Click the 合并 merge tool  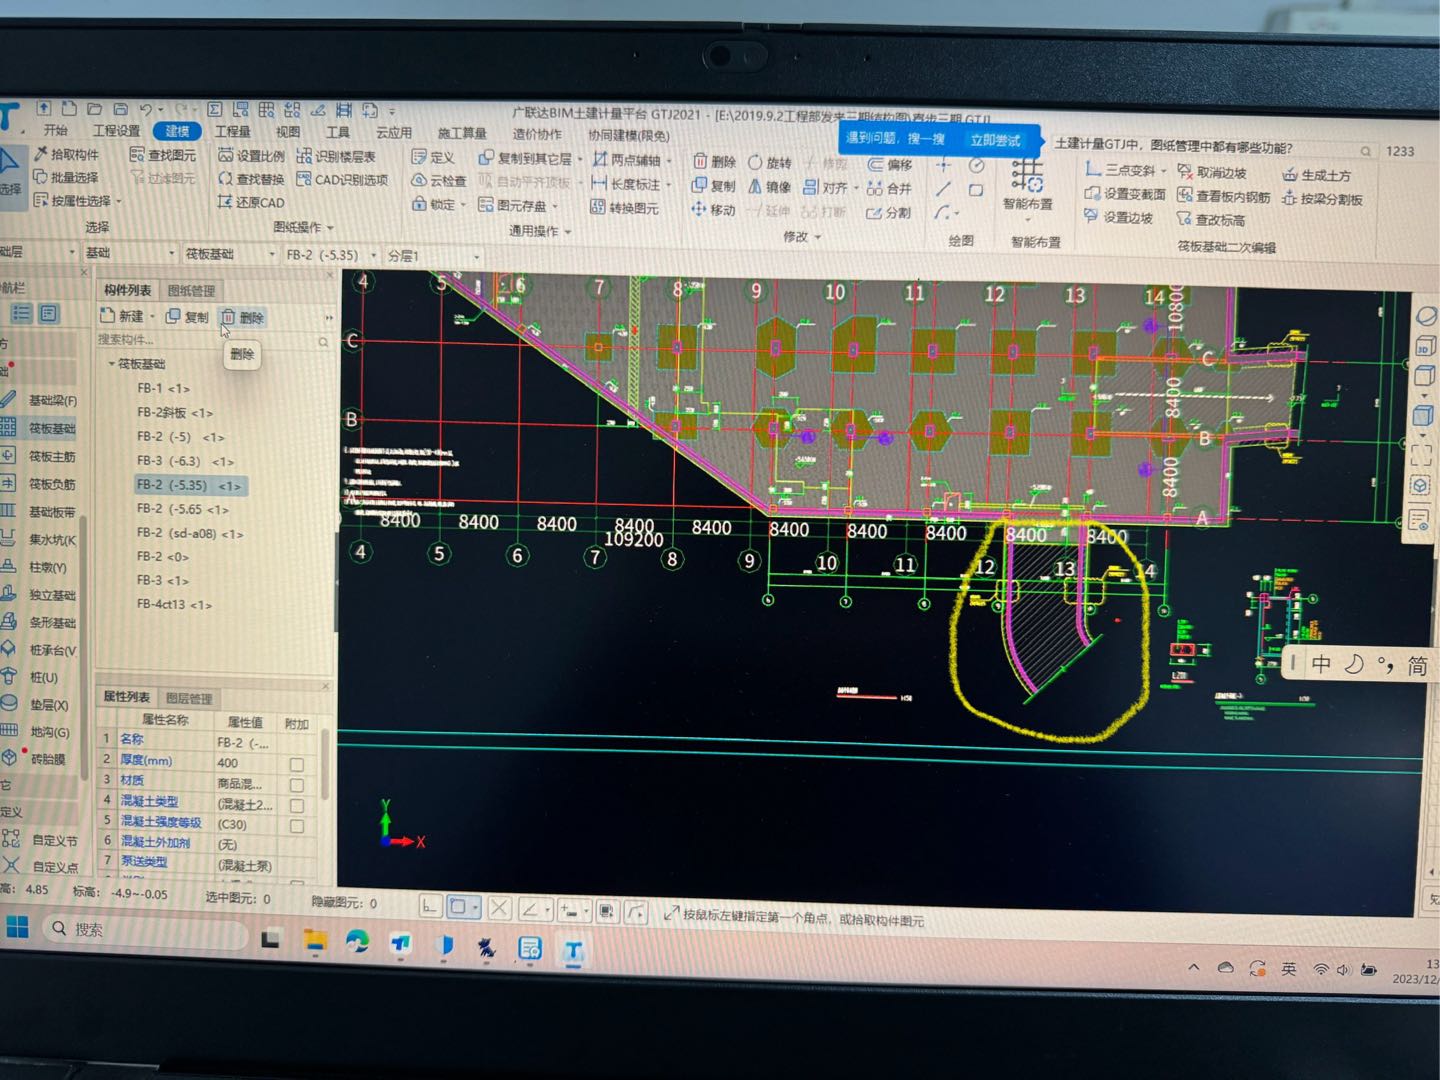(890, 188)
